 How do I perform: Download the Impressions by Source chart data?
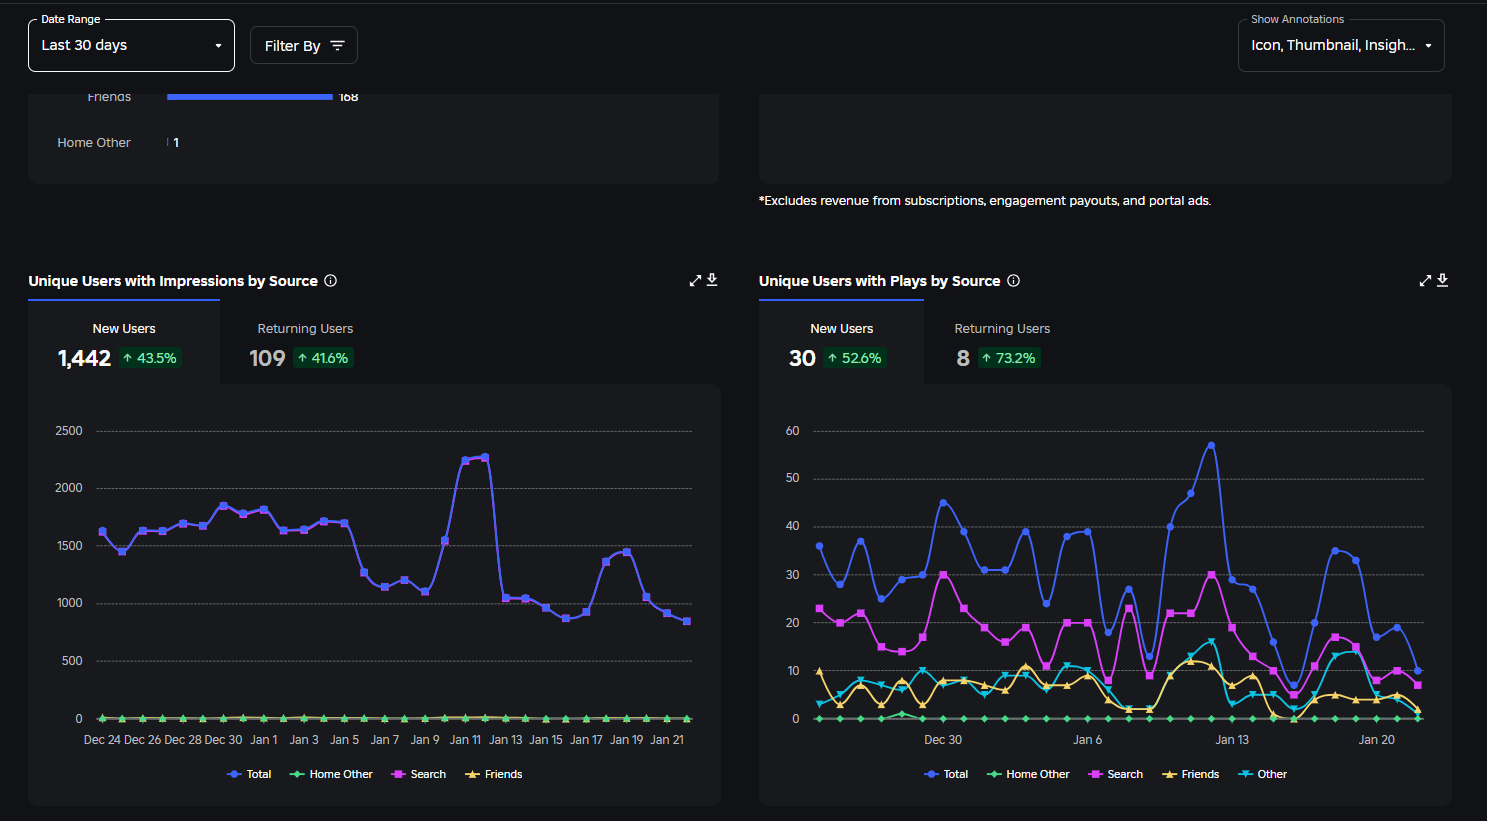[x=712, y=280]
